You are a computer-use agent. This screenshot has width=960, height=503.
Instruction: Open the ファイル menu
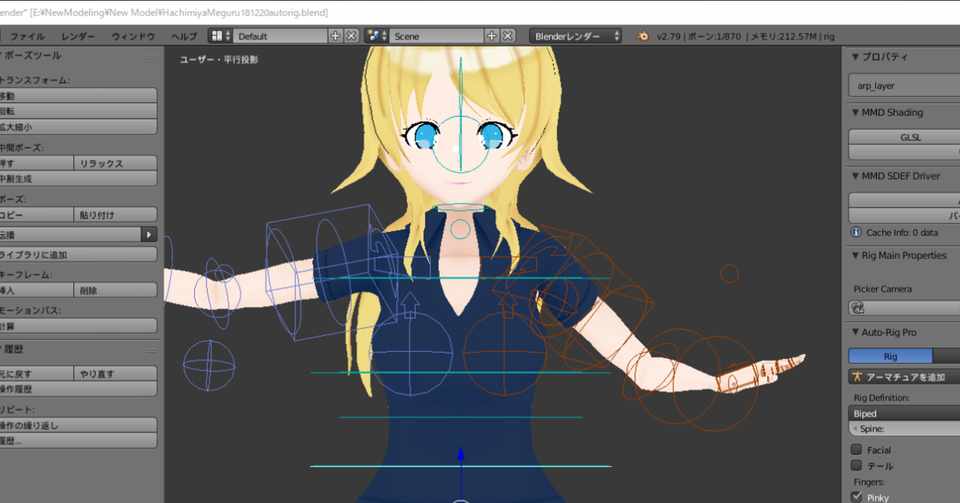pyautogui.click(x=28, y=37)
